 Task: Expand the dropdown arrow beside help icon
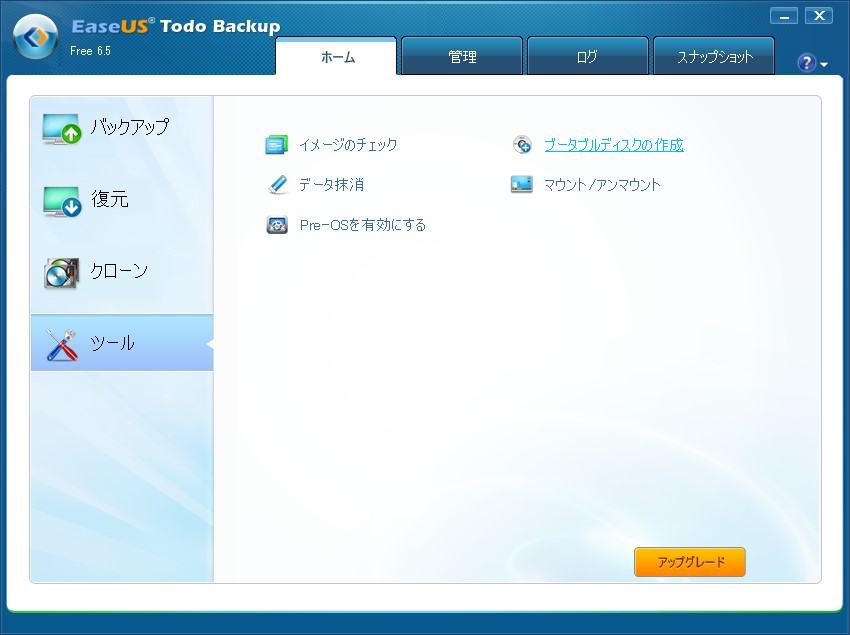824,65
